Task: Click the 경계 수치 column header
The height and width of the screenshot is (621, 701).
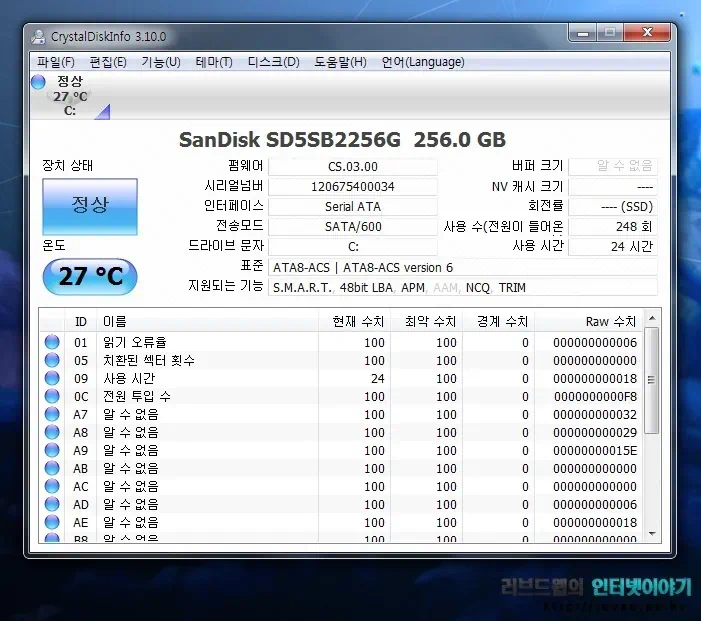Action: click(x=498, y=321)
